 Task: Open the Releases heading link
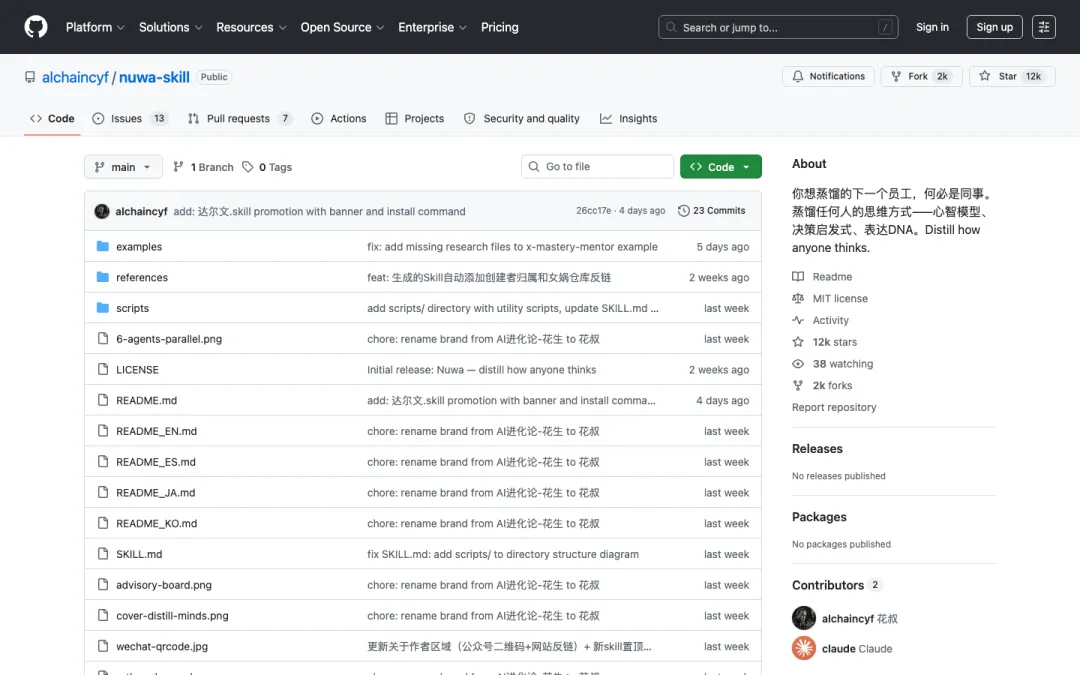point(817,448)
